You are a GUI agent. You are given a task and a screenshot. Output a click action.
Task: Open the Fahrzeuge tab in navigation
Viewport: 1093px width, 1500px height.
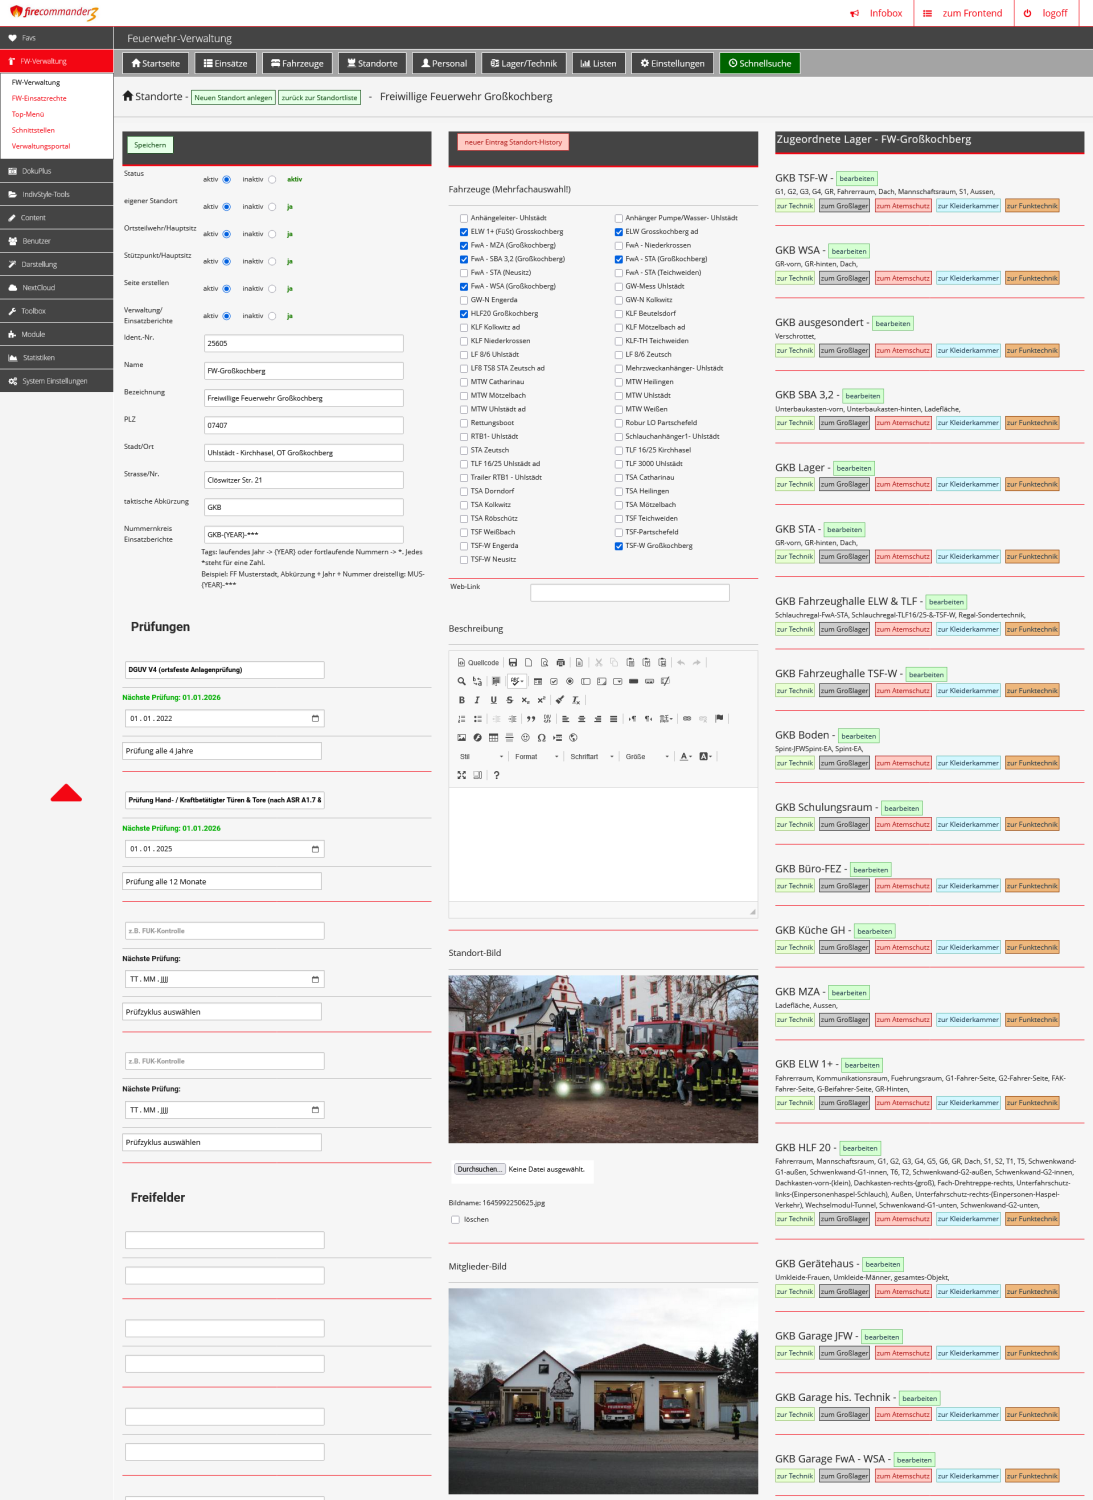[x=297, y=63]
